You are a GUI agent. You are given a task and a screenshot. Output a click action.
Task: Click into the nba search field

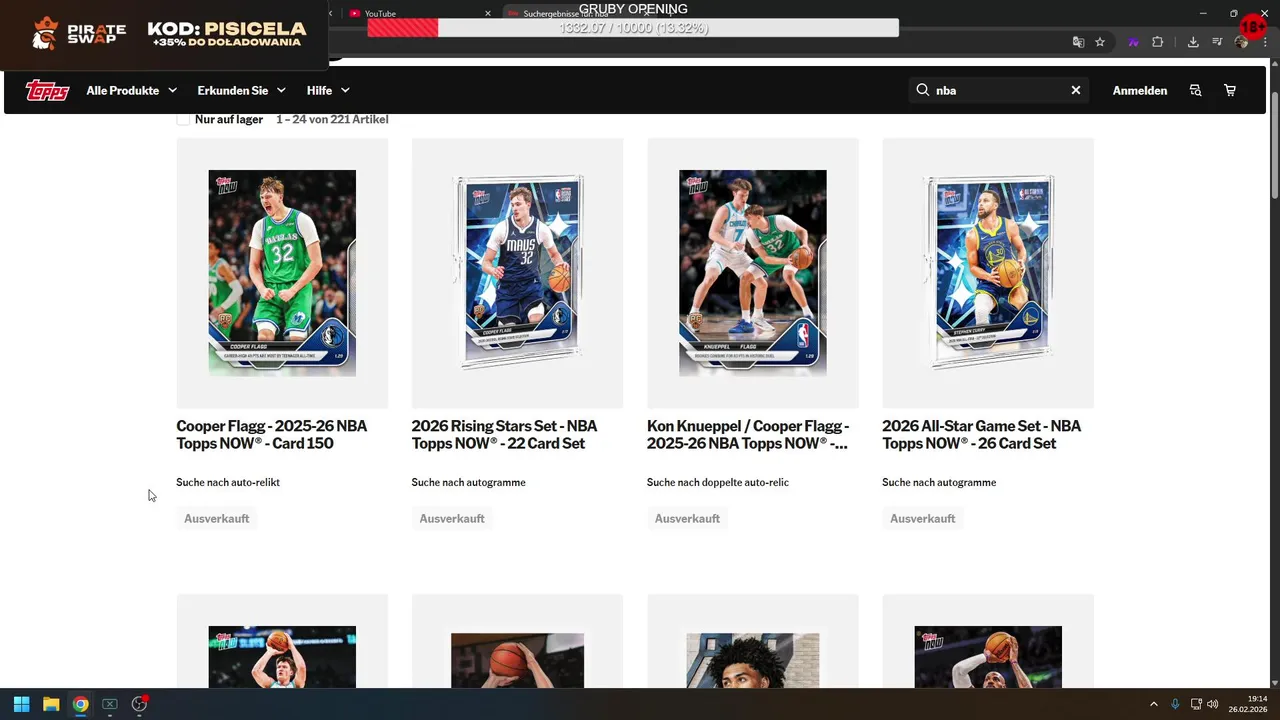pos(998,90)
